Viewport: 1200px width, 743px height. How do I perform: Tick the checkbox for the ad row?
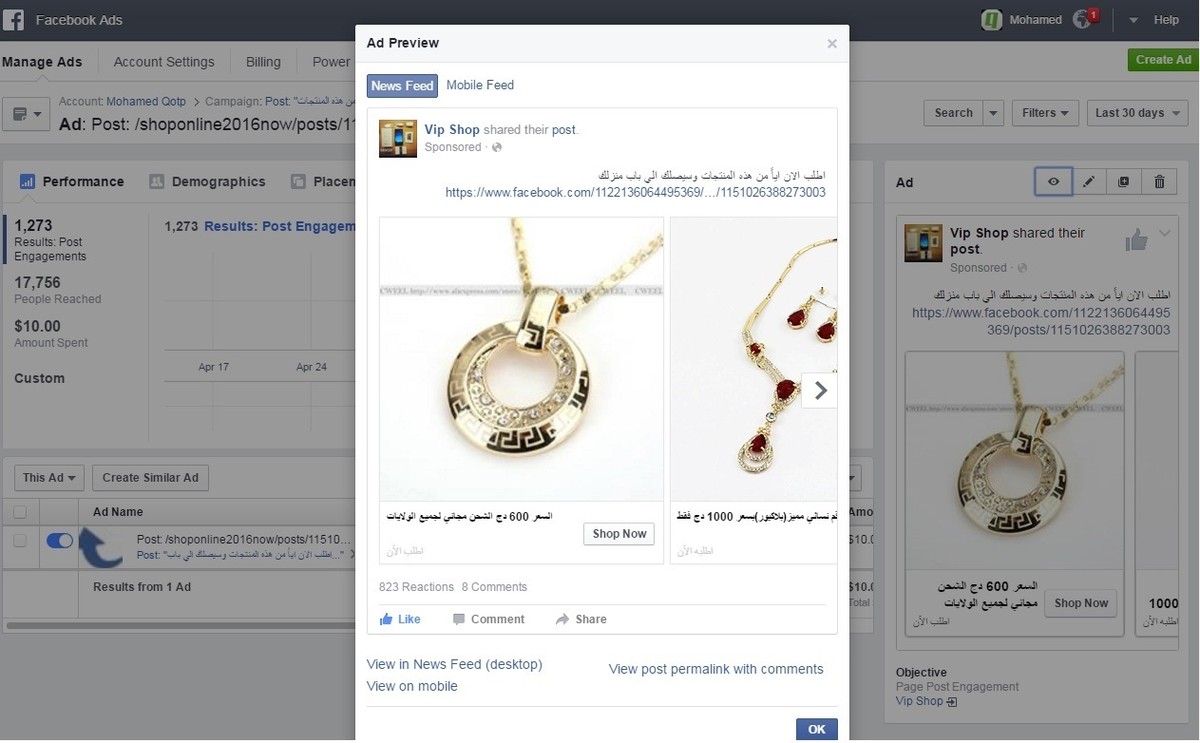(x=20, y=540)
